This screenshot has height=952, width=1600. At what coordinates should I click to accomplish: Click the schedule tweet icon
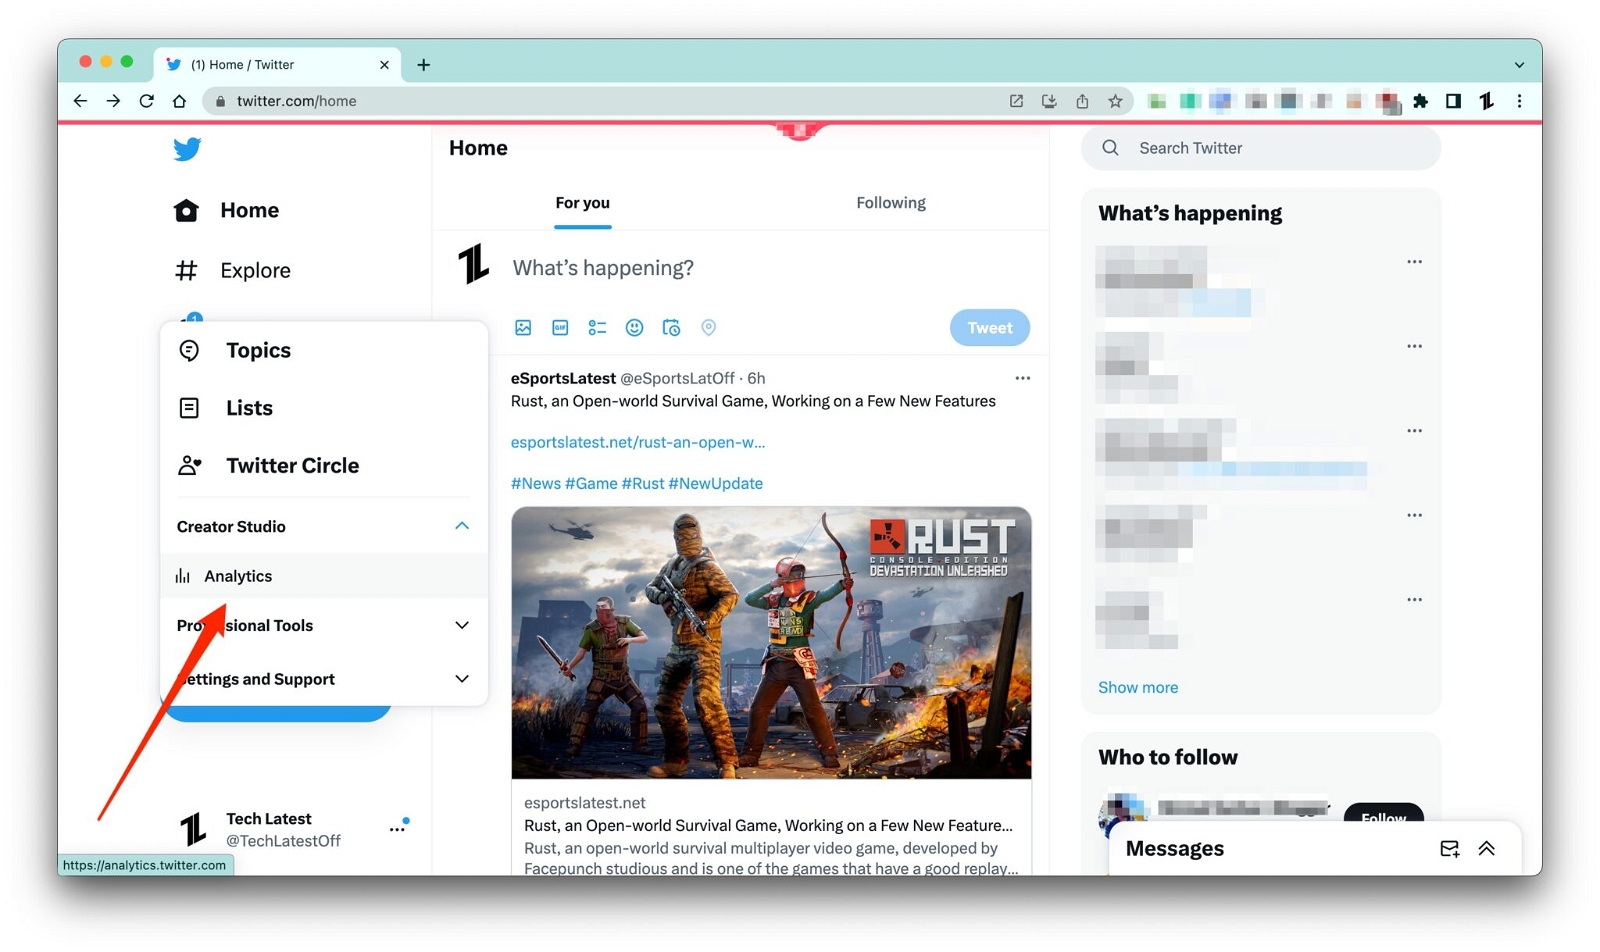[x=671, y=328]
